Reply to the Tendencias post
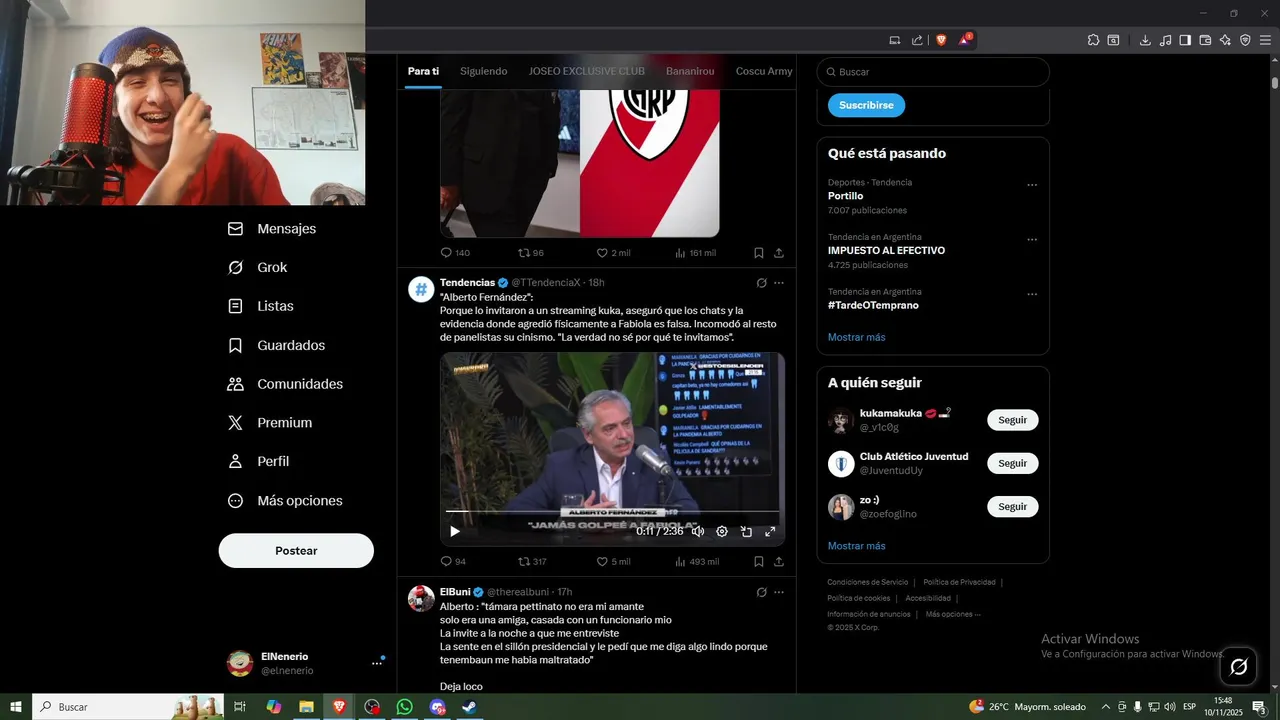 click(x=453, y=562)
